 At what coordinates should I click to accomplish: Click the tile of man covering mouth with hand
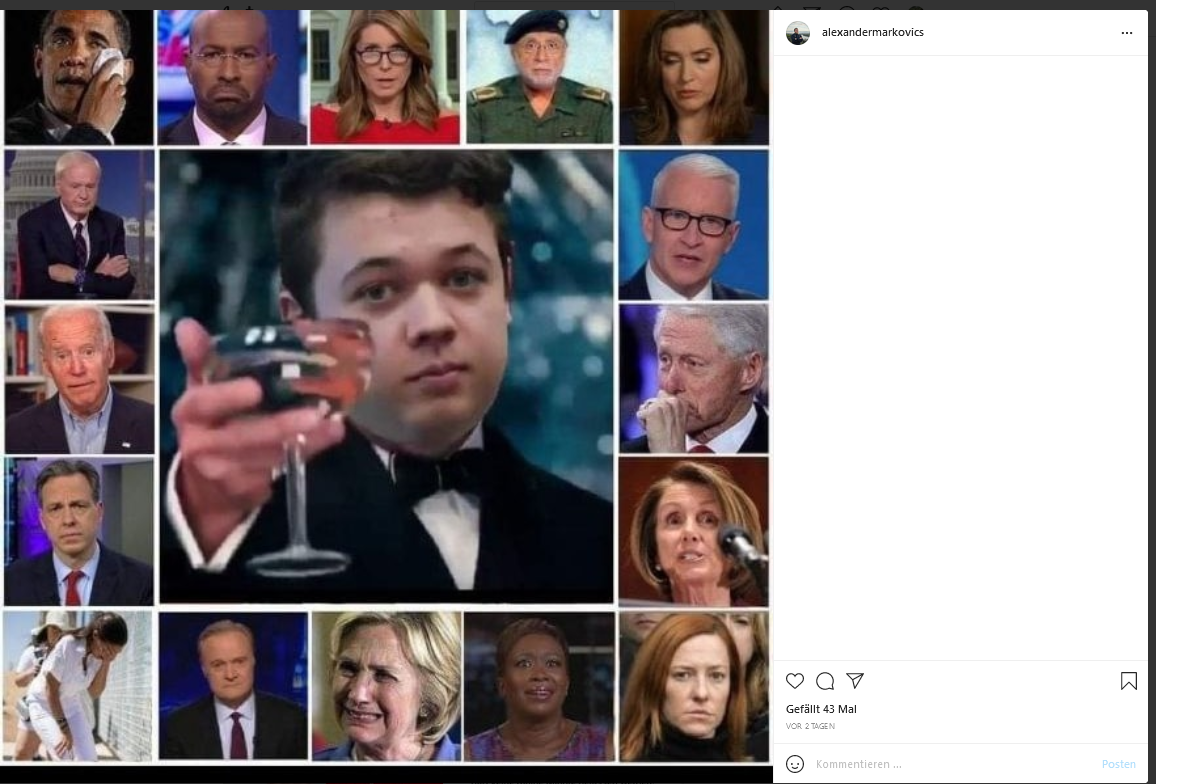pos(694,379)
